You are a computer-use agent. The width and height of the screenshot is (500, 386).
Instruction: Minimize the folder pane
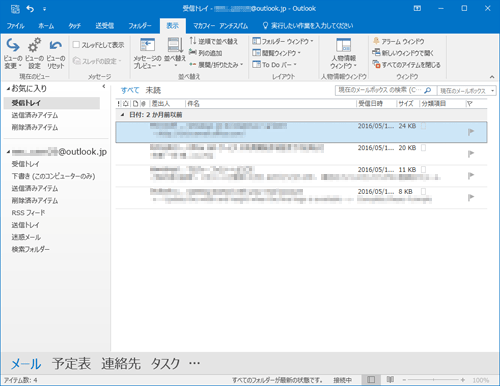(x=104, y=87)
